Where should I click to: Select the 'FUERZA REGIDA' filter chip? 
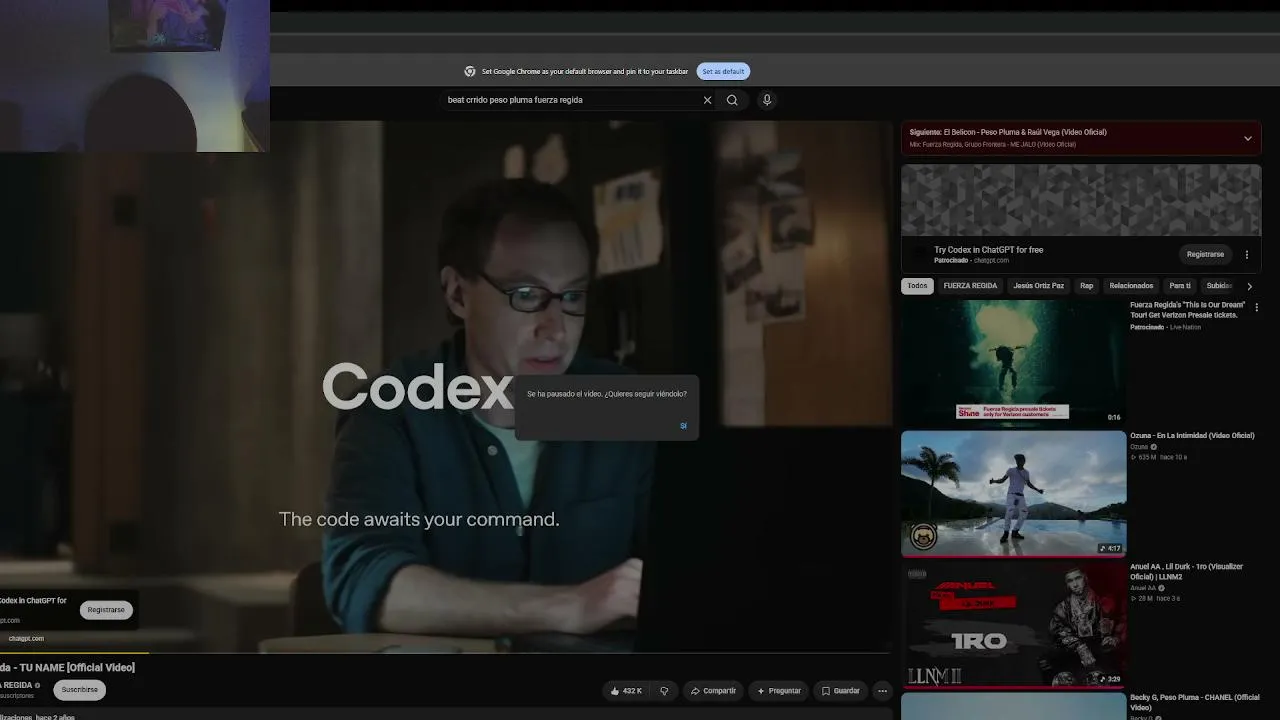[970, 286]
